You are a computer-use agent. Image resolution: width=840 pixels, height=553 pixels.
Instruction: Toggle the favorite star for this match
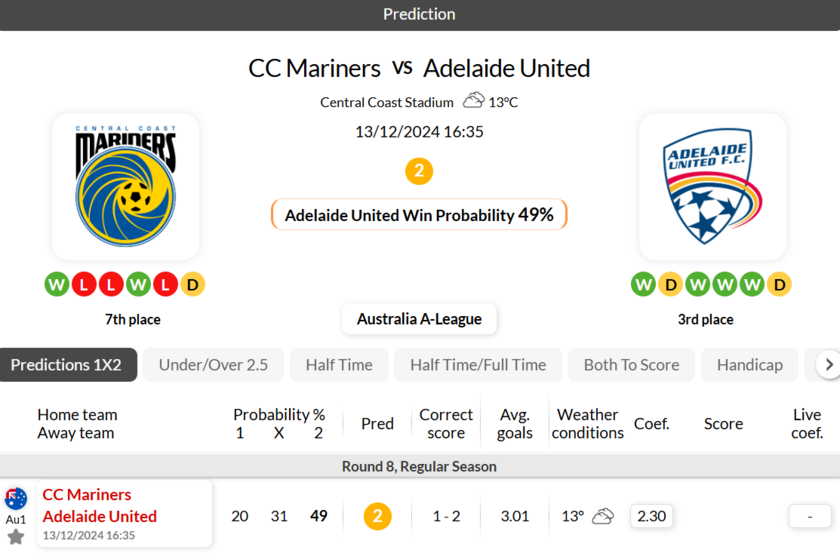16,536
